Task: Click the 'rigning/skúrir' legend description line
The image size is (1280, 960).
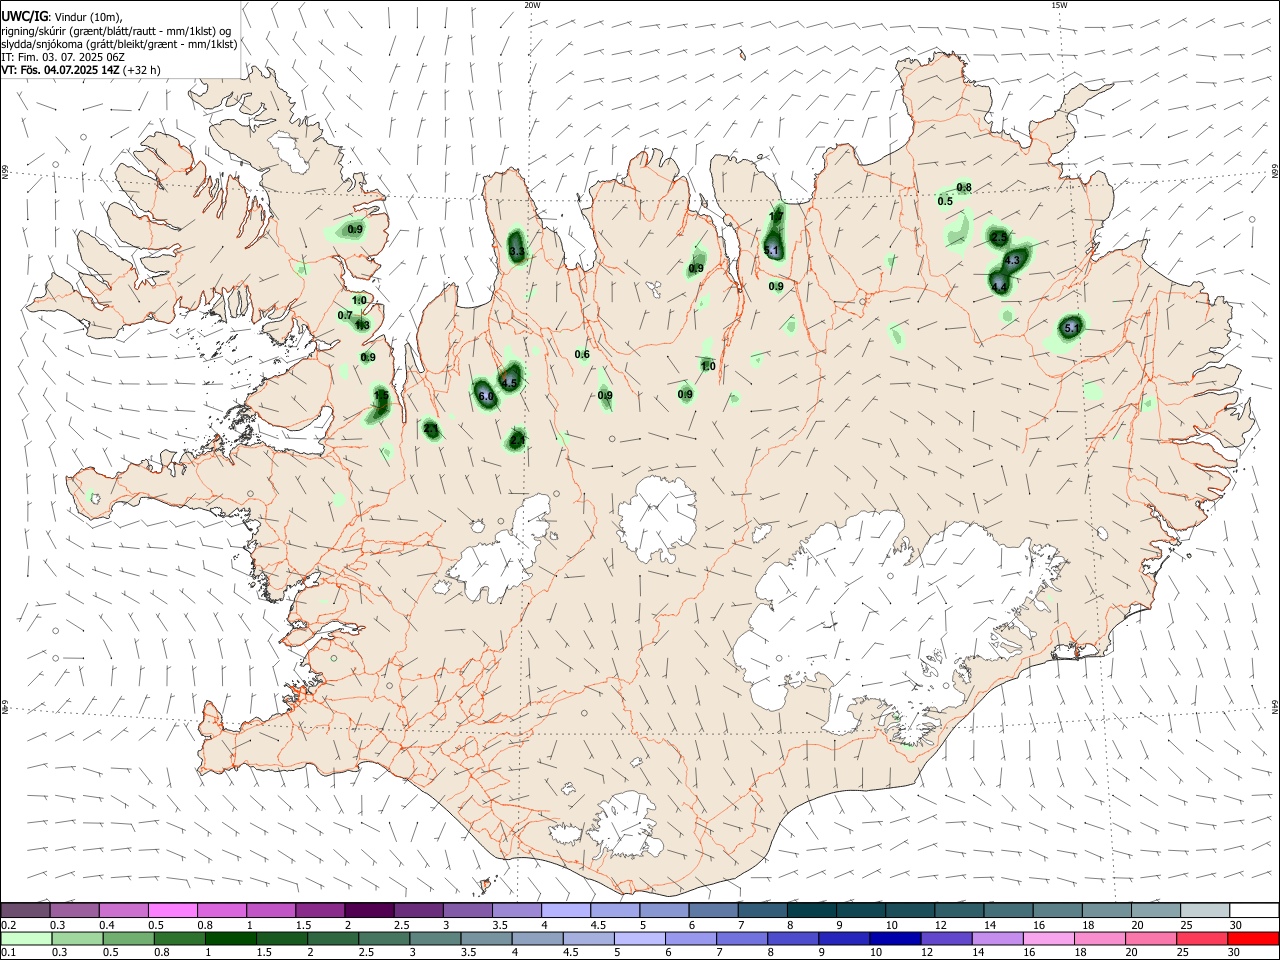Action: [116, 31]
